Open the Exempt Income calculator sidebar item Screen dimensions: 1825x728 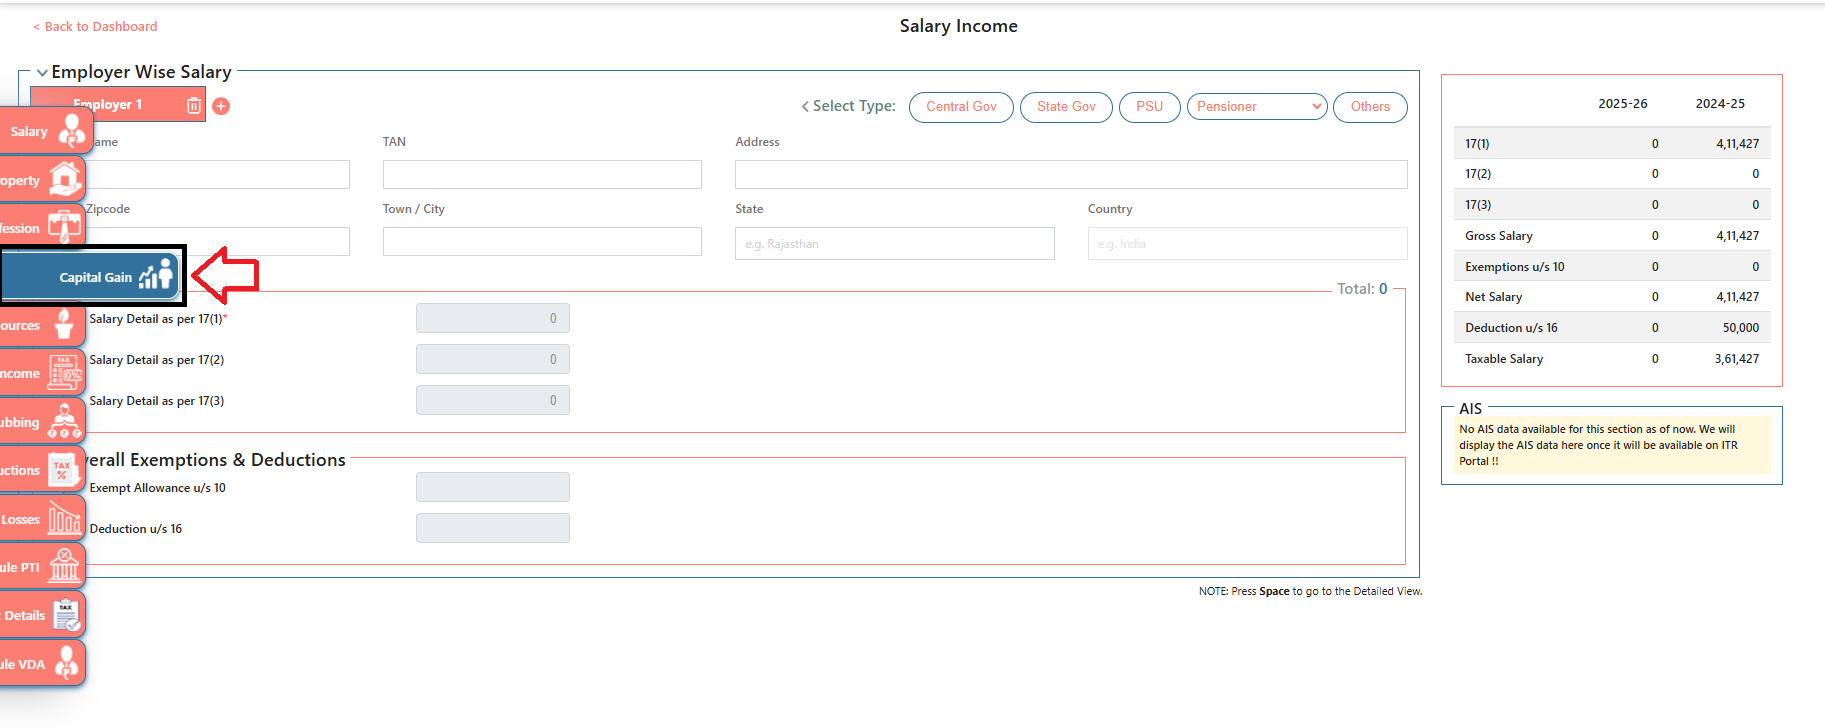tap(42, 373)
